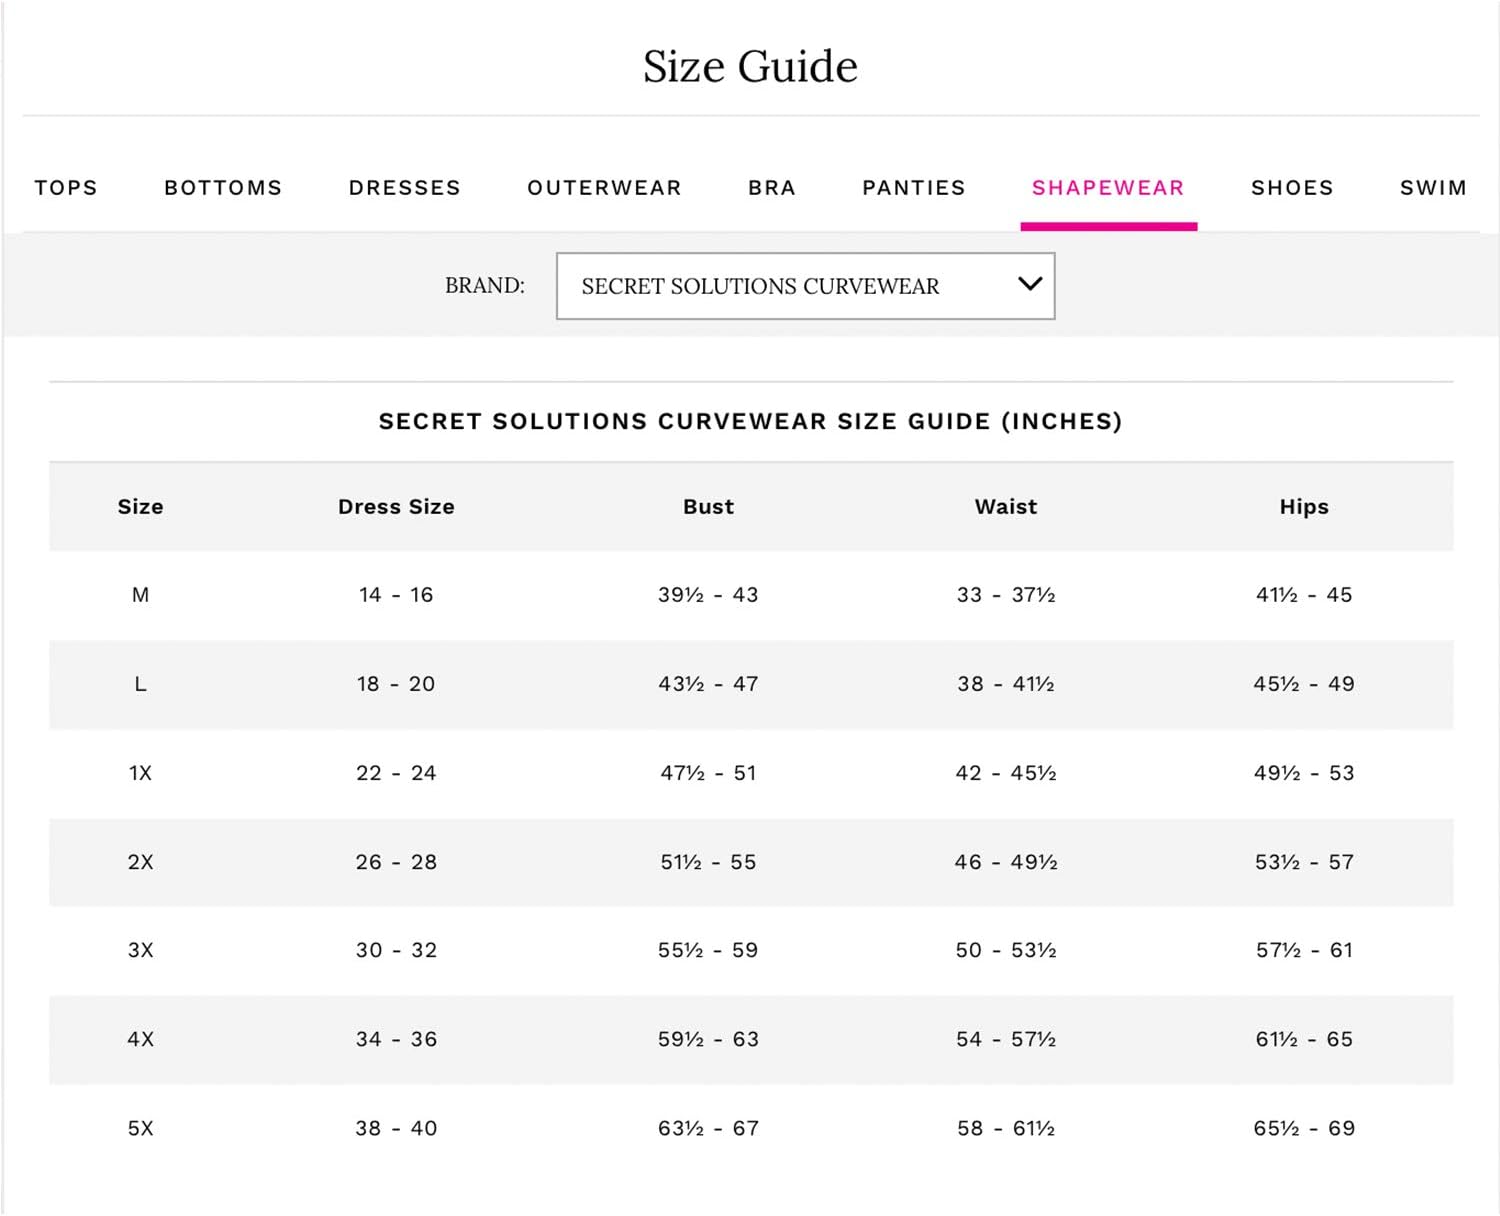Select the Waist column header
The image size is (1500, 1216).
coord(1006,507)
